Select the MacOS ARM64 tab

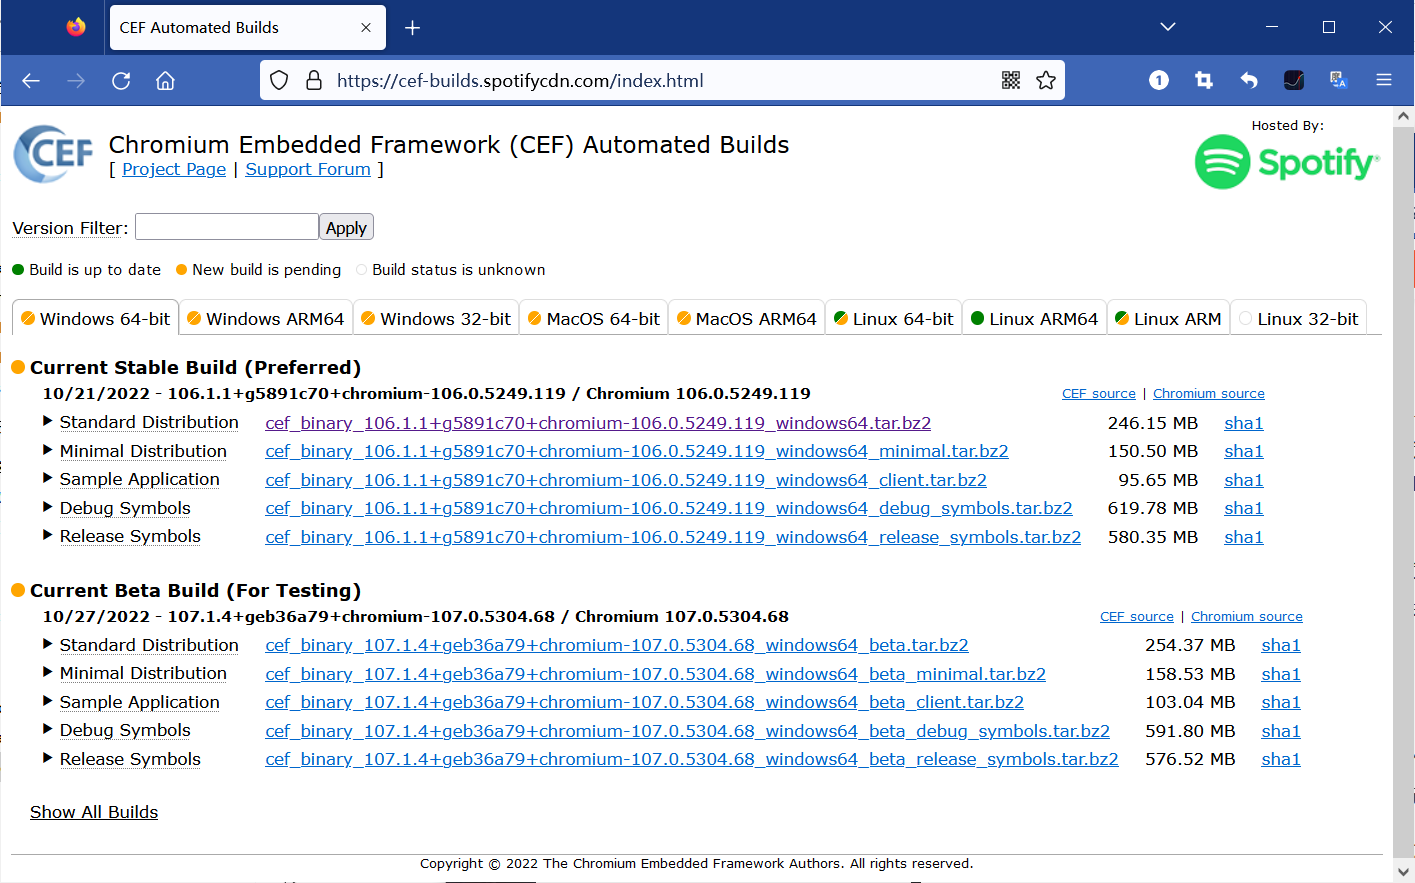coord(747,319)
